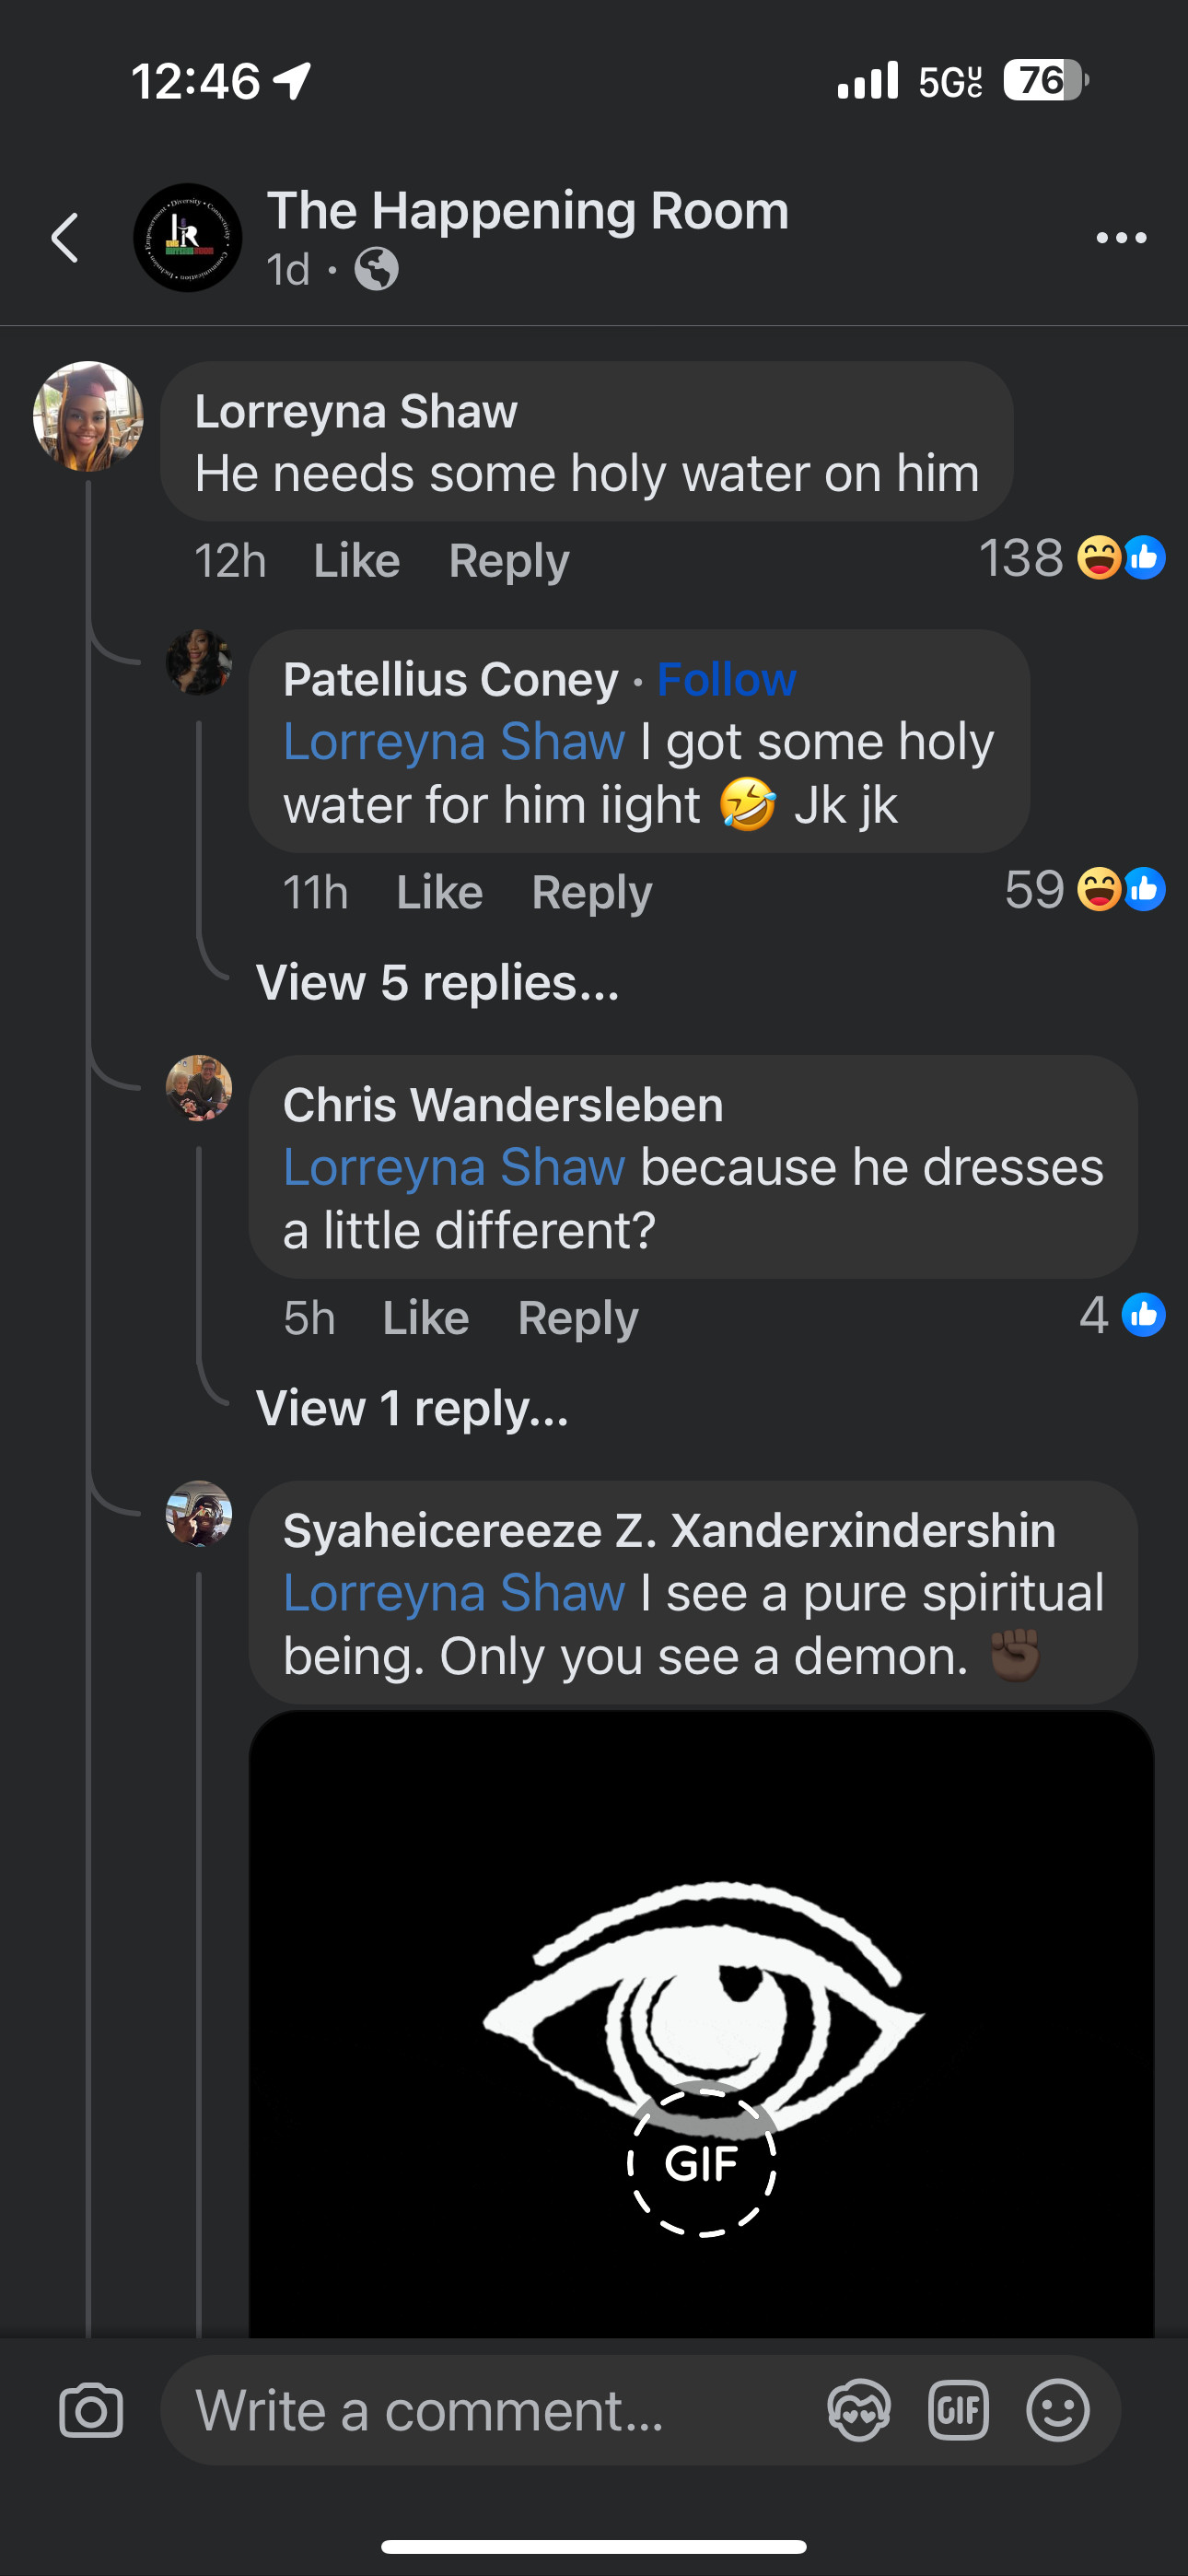Expand View 1 reply thread
This screenshot has height=2576, width=1188.
click(412, 1409)
